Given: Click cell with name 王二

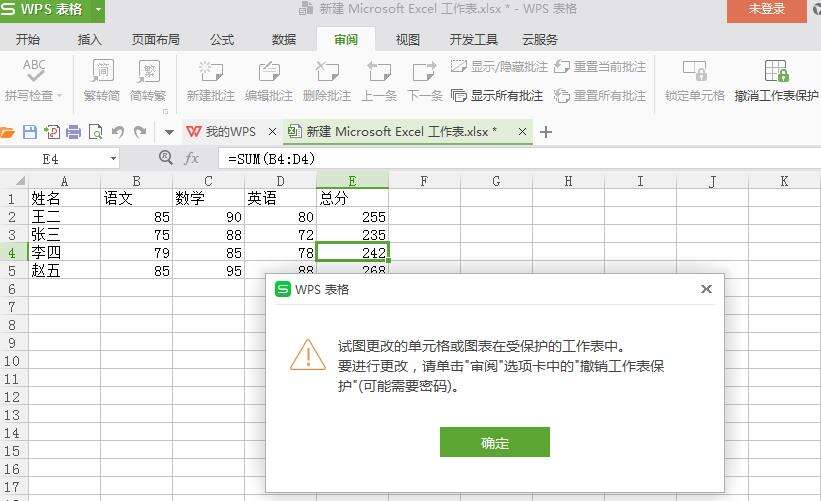Looking at the screenshot, I should click(x=64, y=217).
